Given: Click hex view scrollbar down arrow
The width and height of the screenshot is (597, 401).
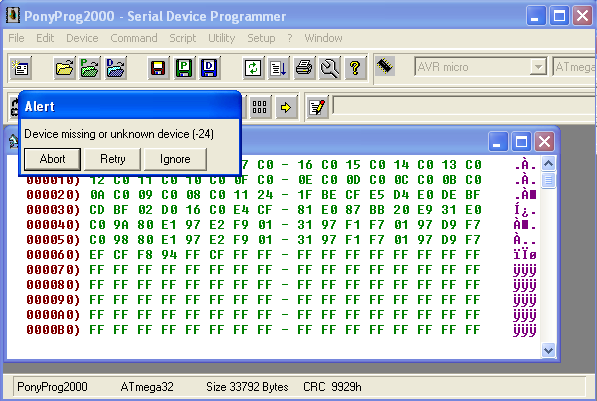Looking at the screenshot, I should coord(548,350).
